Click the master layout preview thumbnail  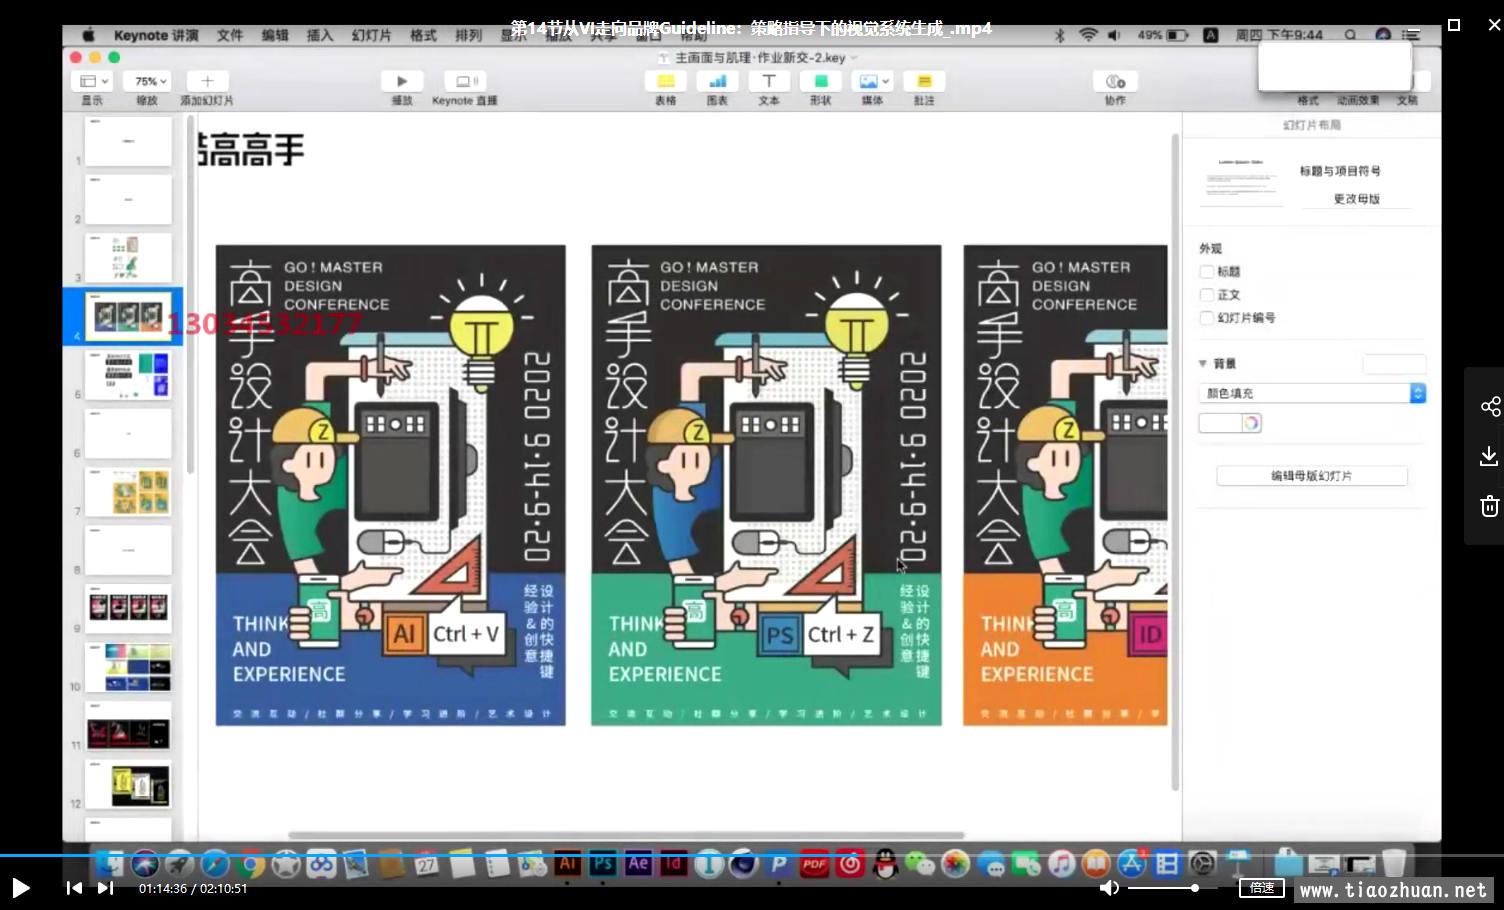point(1241,180)
